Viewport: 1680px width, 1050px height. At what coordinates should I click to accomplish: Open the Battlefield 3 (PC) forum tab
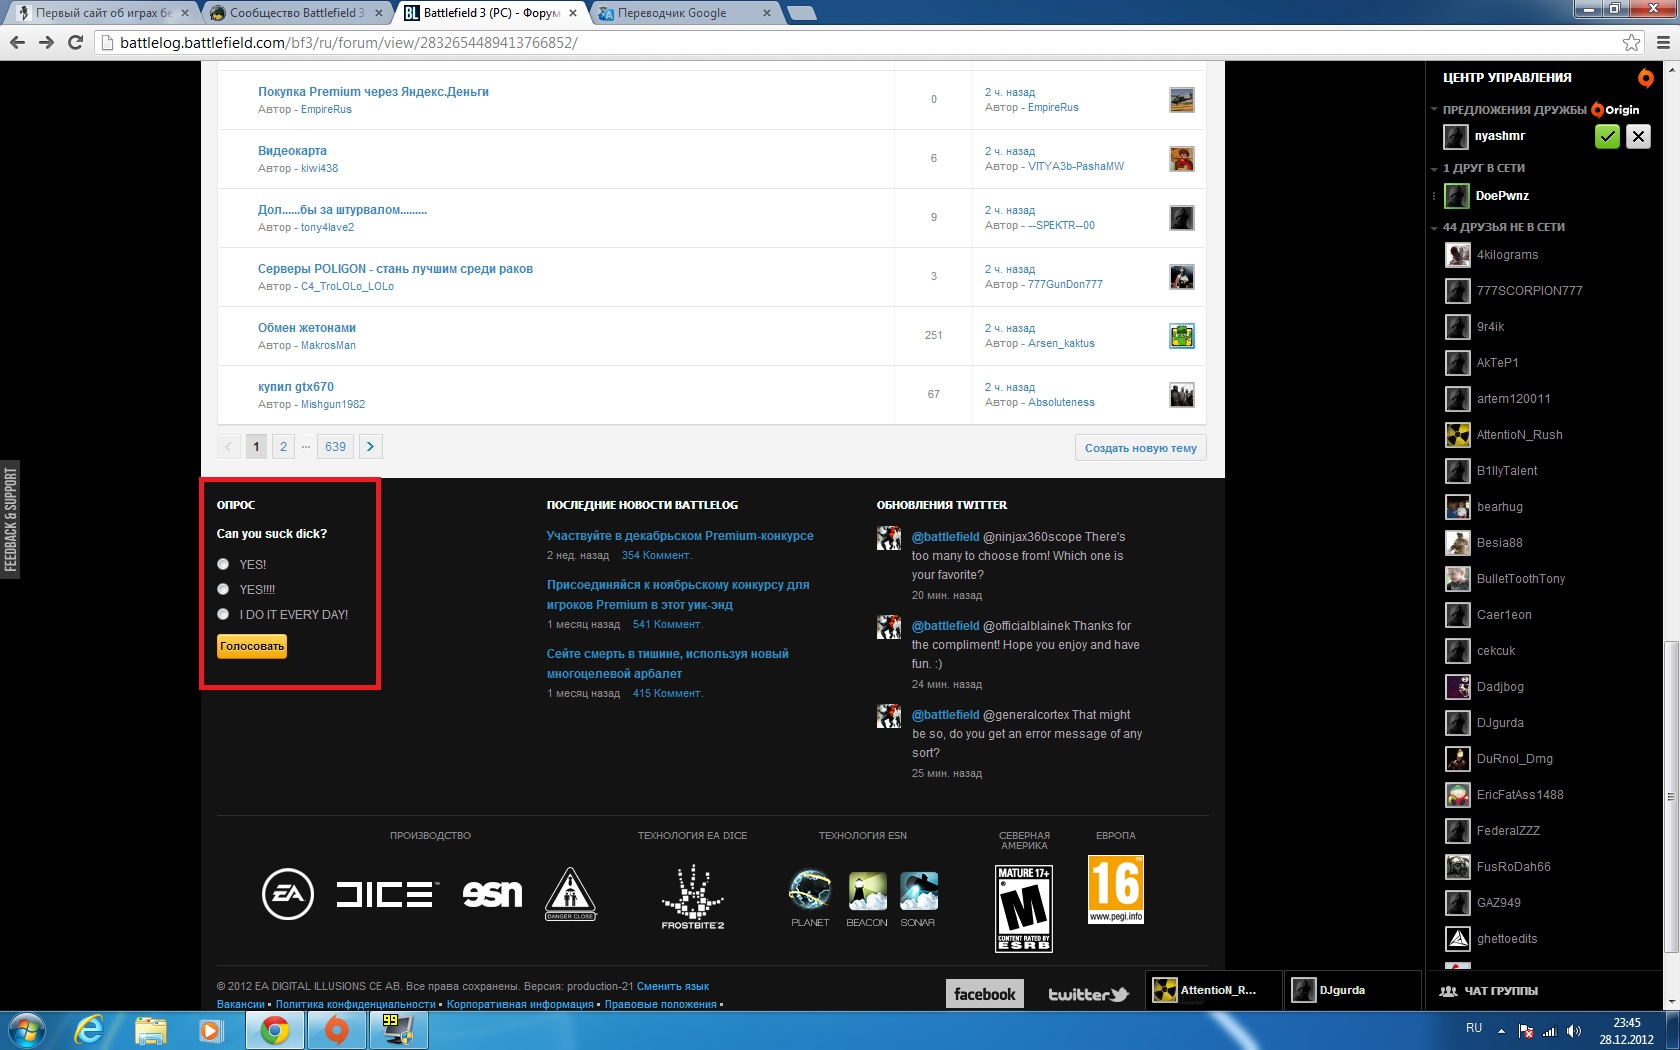point(492,13)
